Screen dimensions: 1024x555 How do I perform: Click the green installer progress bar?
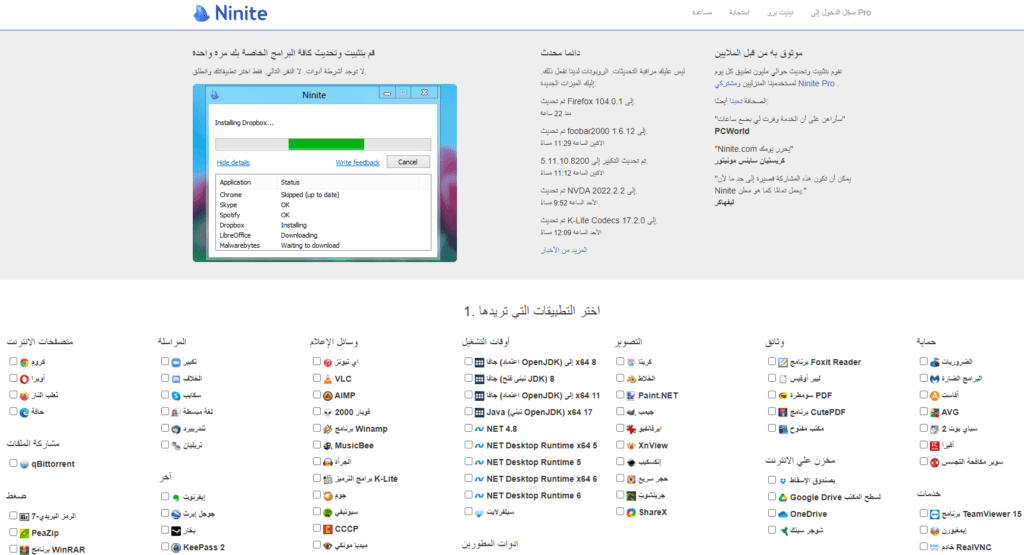(x=312, y=144)
